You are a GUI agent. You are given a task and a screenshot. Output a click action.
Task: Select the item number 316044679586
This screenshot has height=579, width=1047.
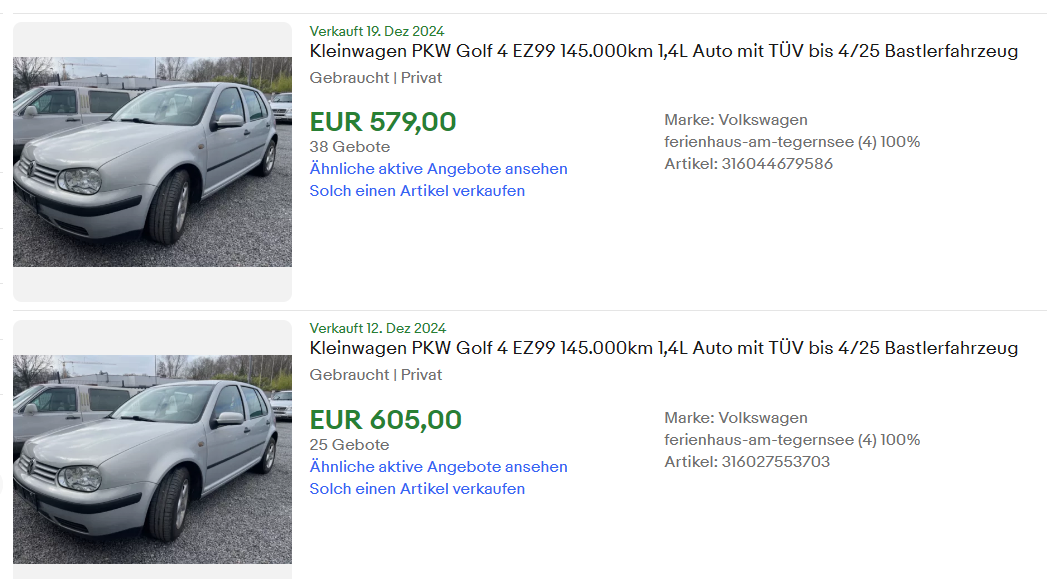click(x=776, y=164)
